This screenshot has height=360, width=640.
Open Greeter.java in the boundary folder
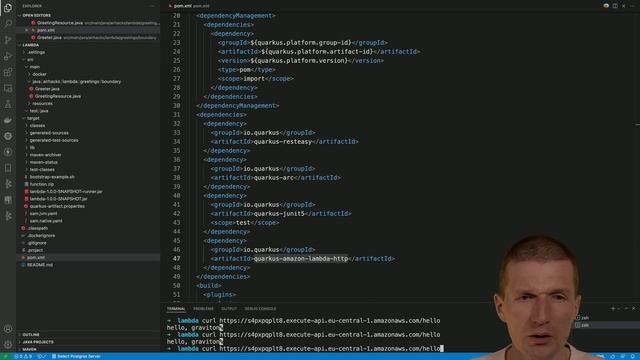47,89
